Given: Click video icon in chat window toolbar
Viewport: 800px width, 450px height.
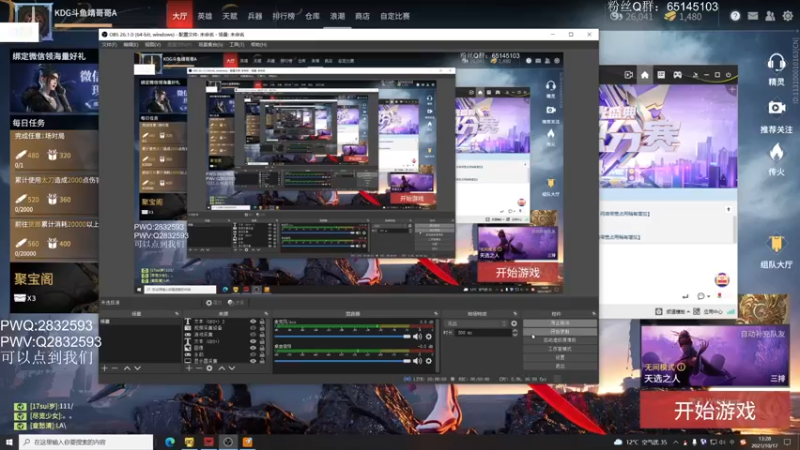Looking at the screenshot, I should [x=629, y=75].
